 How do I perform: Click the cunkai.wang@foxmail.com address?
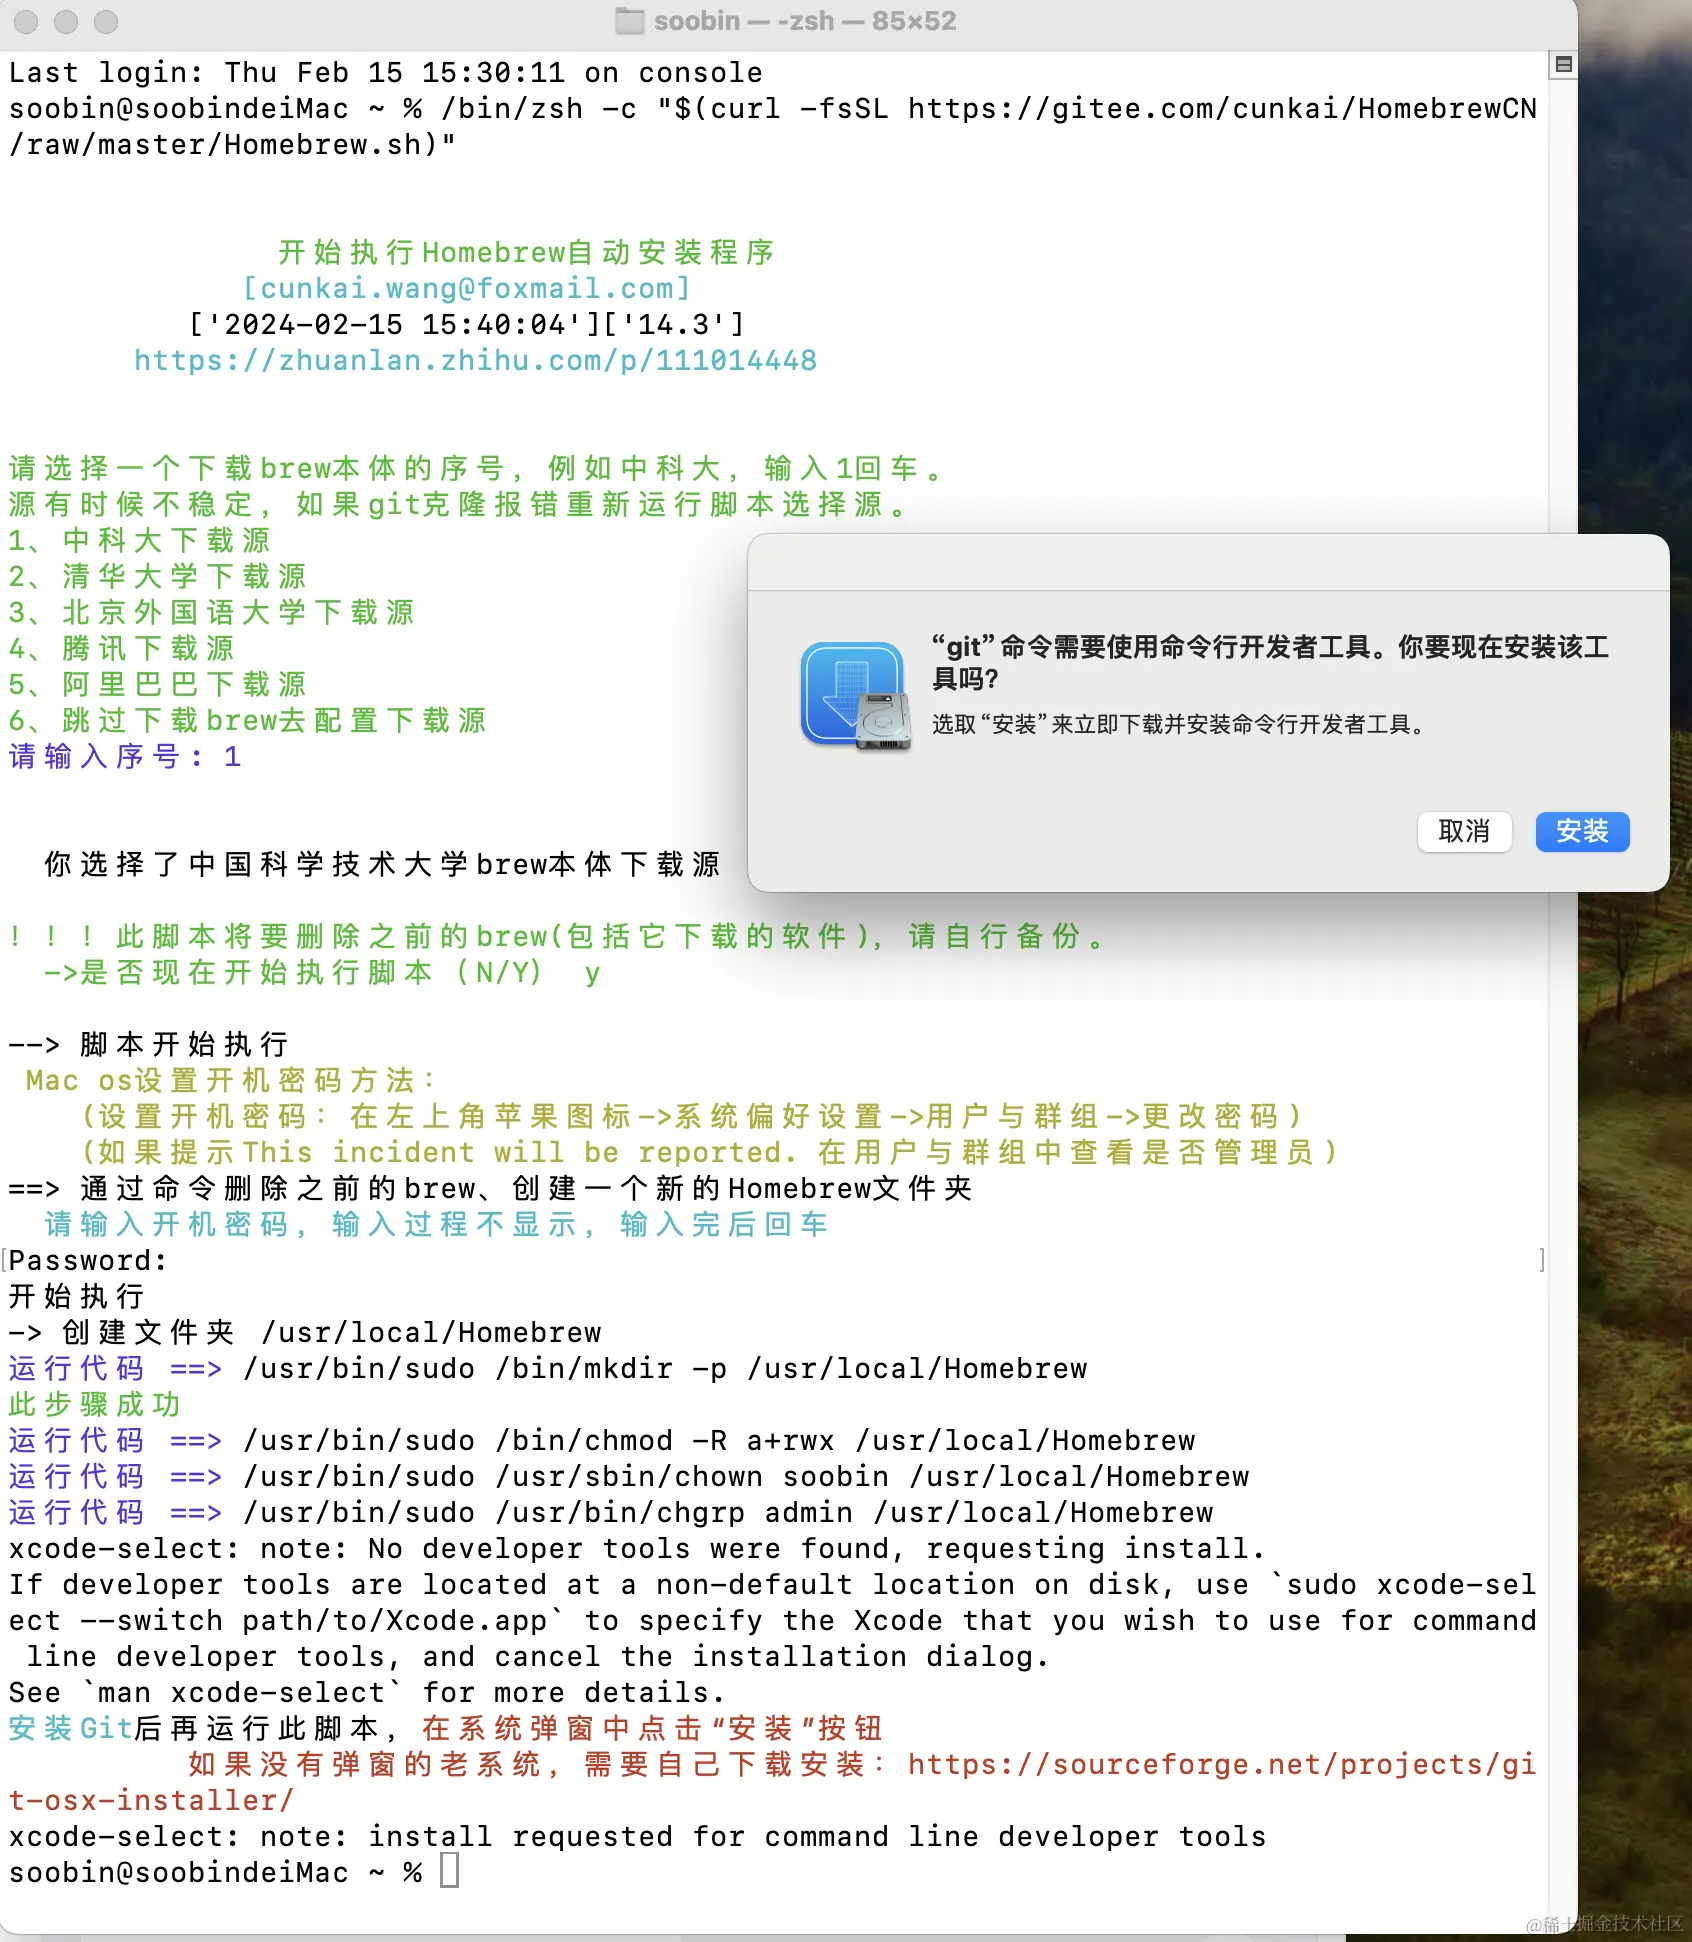(x=467, y=288)
